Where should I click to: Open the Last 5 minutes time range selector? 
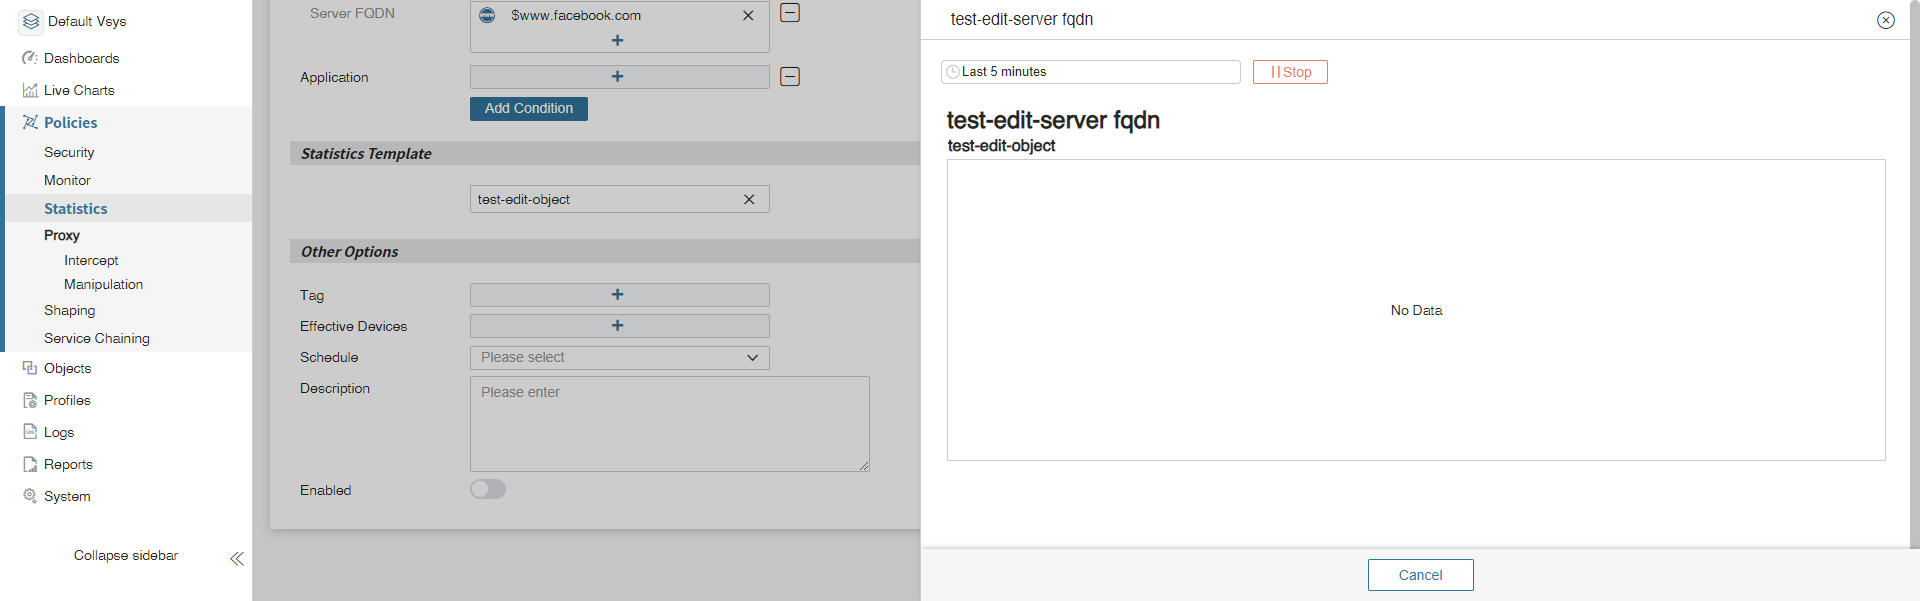[1090, 72]
